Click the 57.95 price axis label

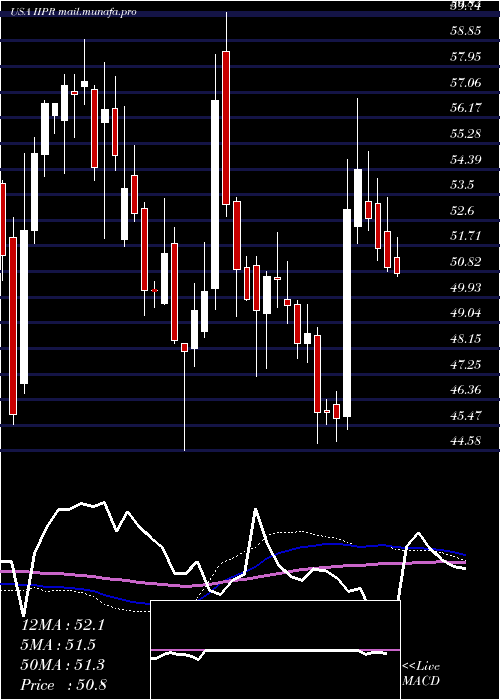tap(466, 57)
